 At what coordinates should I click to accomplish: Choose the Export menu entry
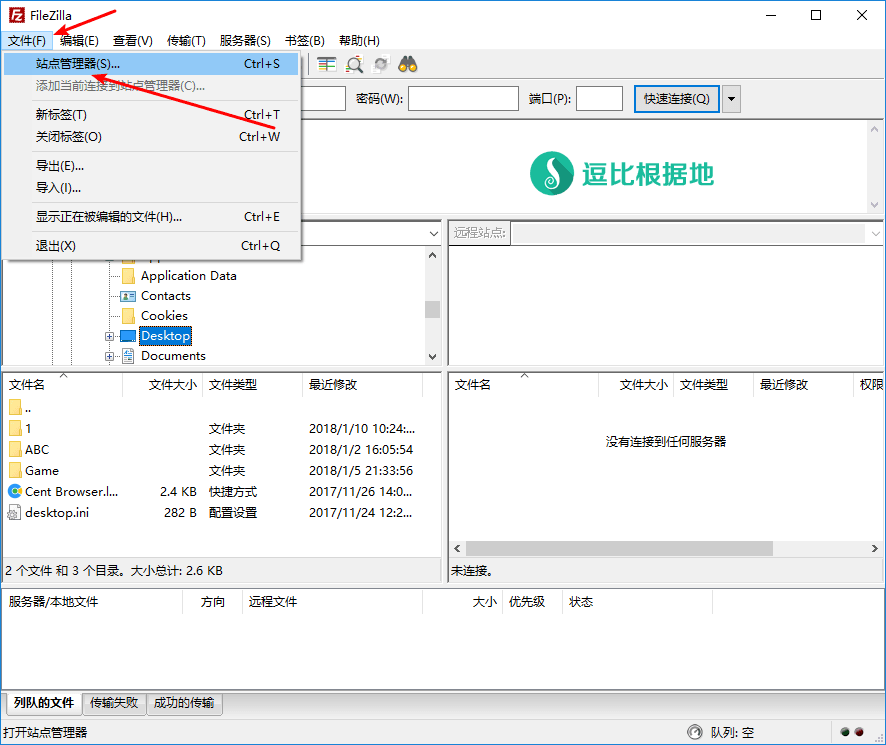point(60,166)
